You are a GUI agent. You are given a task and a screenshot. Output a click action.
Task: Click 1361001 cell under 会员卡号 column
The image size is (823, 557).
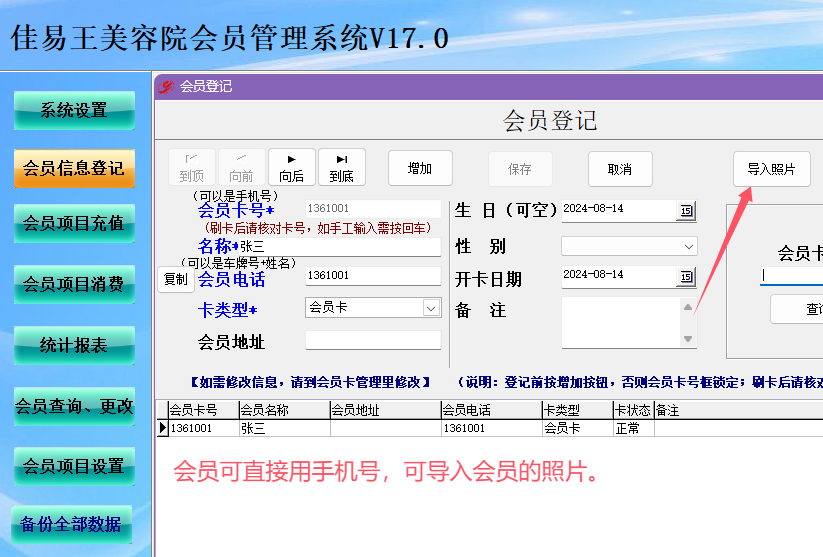(203, 428)
